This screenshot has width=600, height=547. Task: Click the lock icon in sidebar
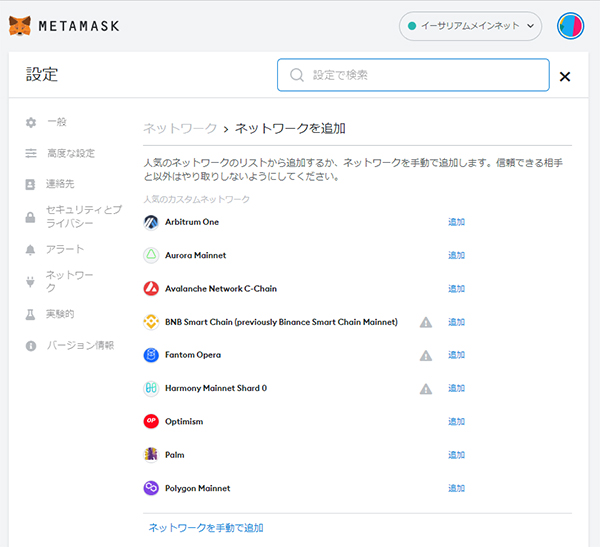(x=30, y=217)
